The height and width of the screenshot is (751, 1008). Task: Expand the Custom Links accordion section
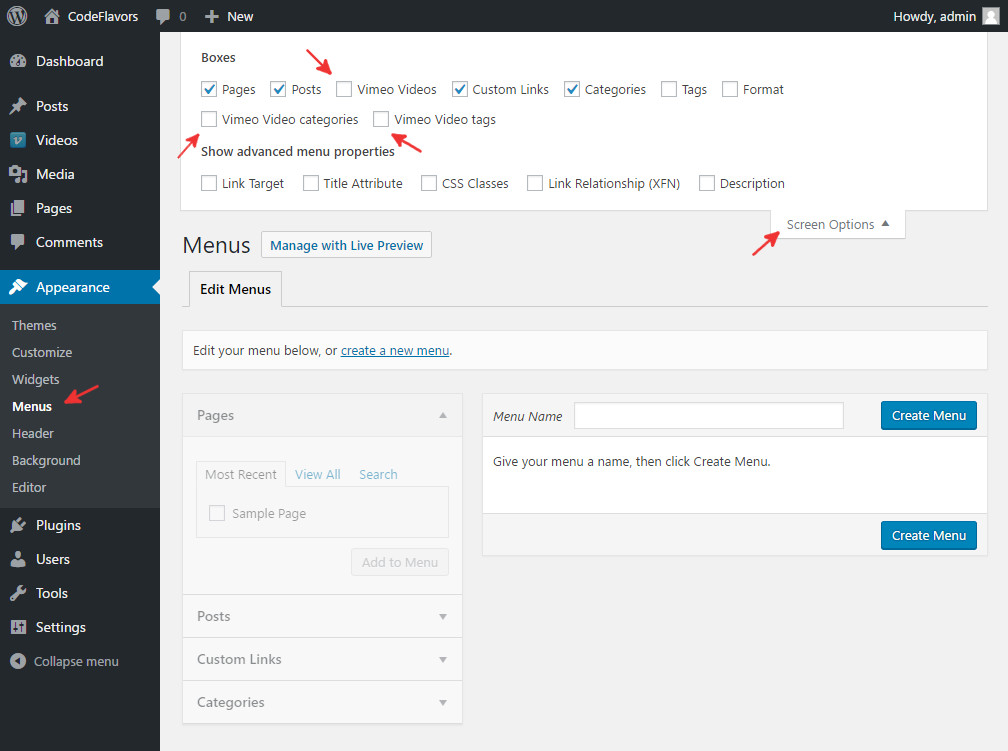point(322,659)
